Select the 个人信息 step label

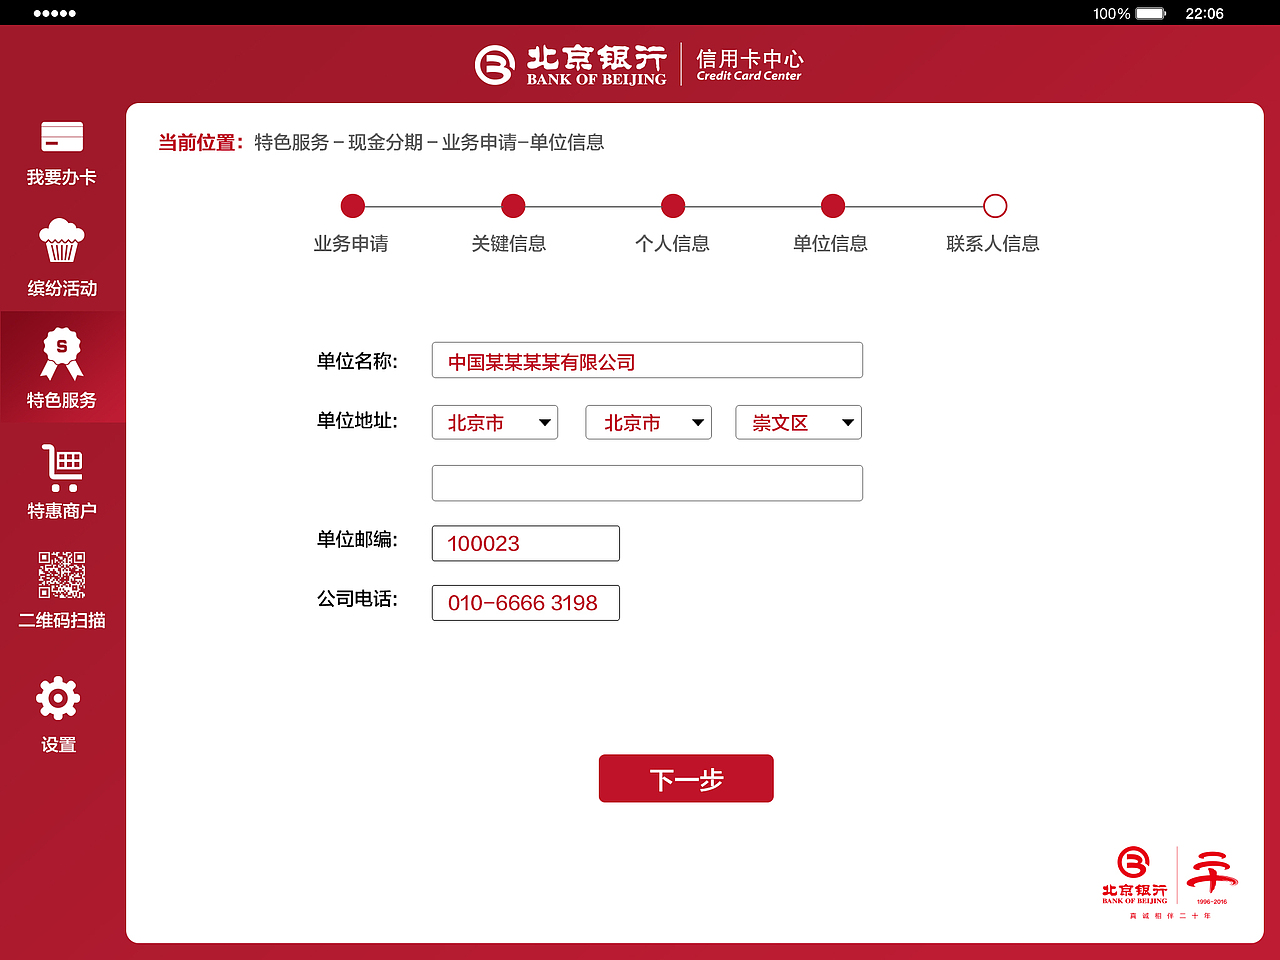pos(673,243)
